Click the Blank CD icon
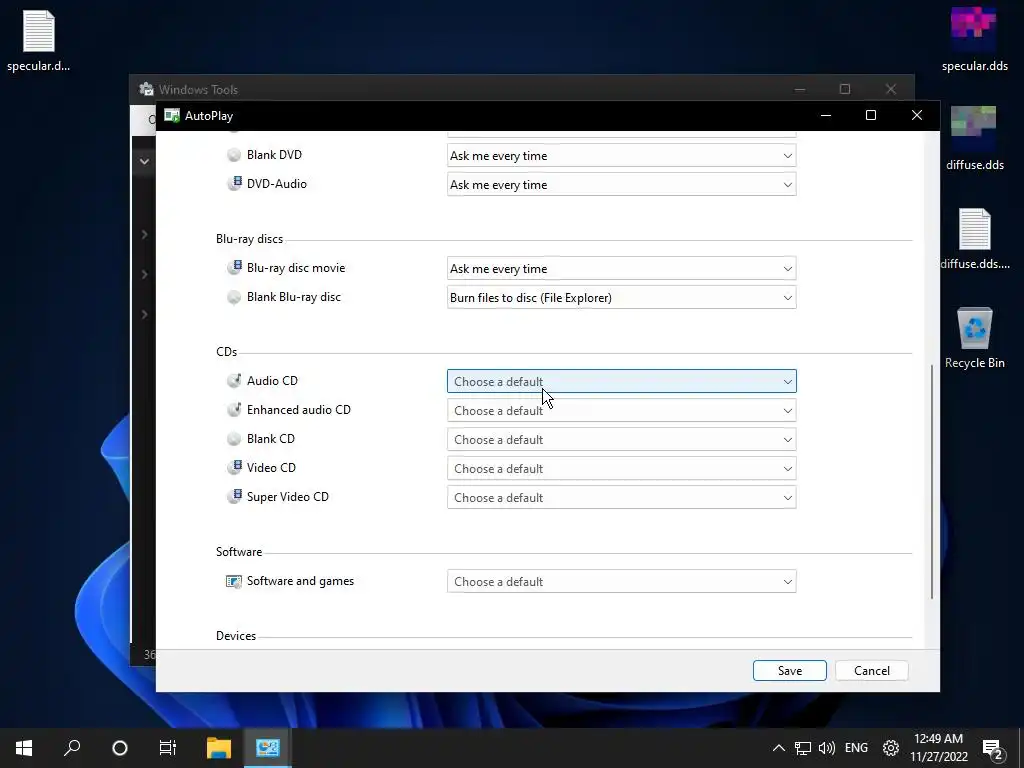 pos(234,439)
